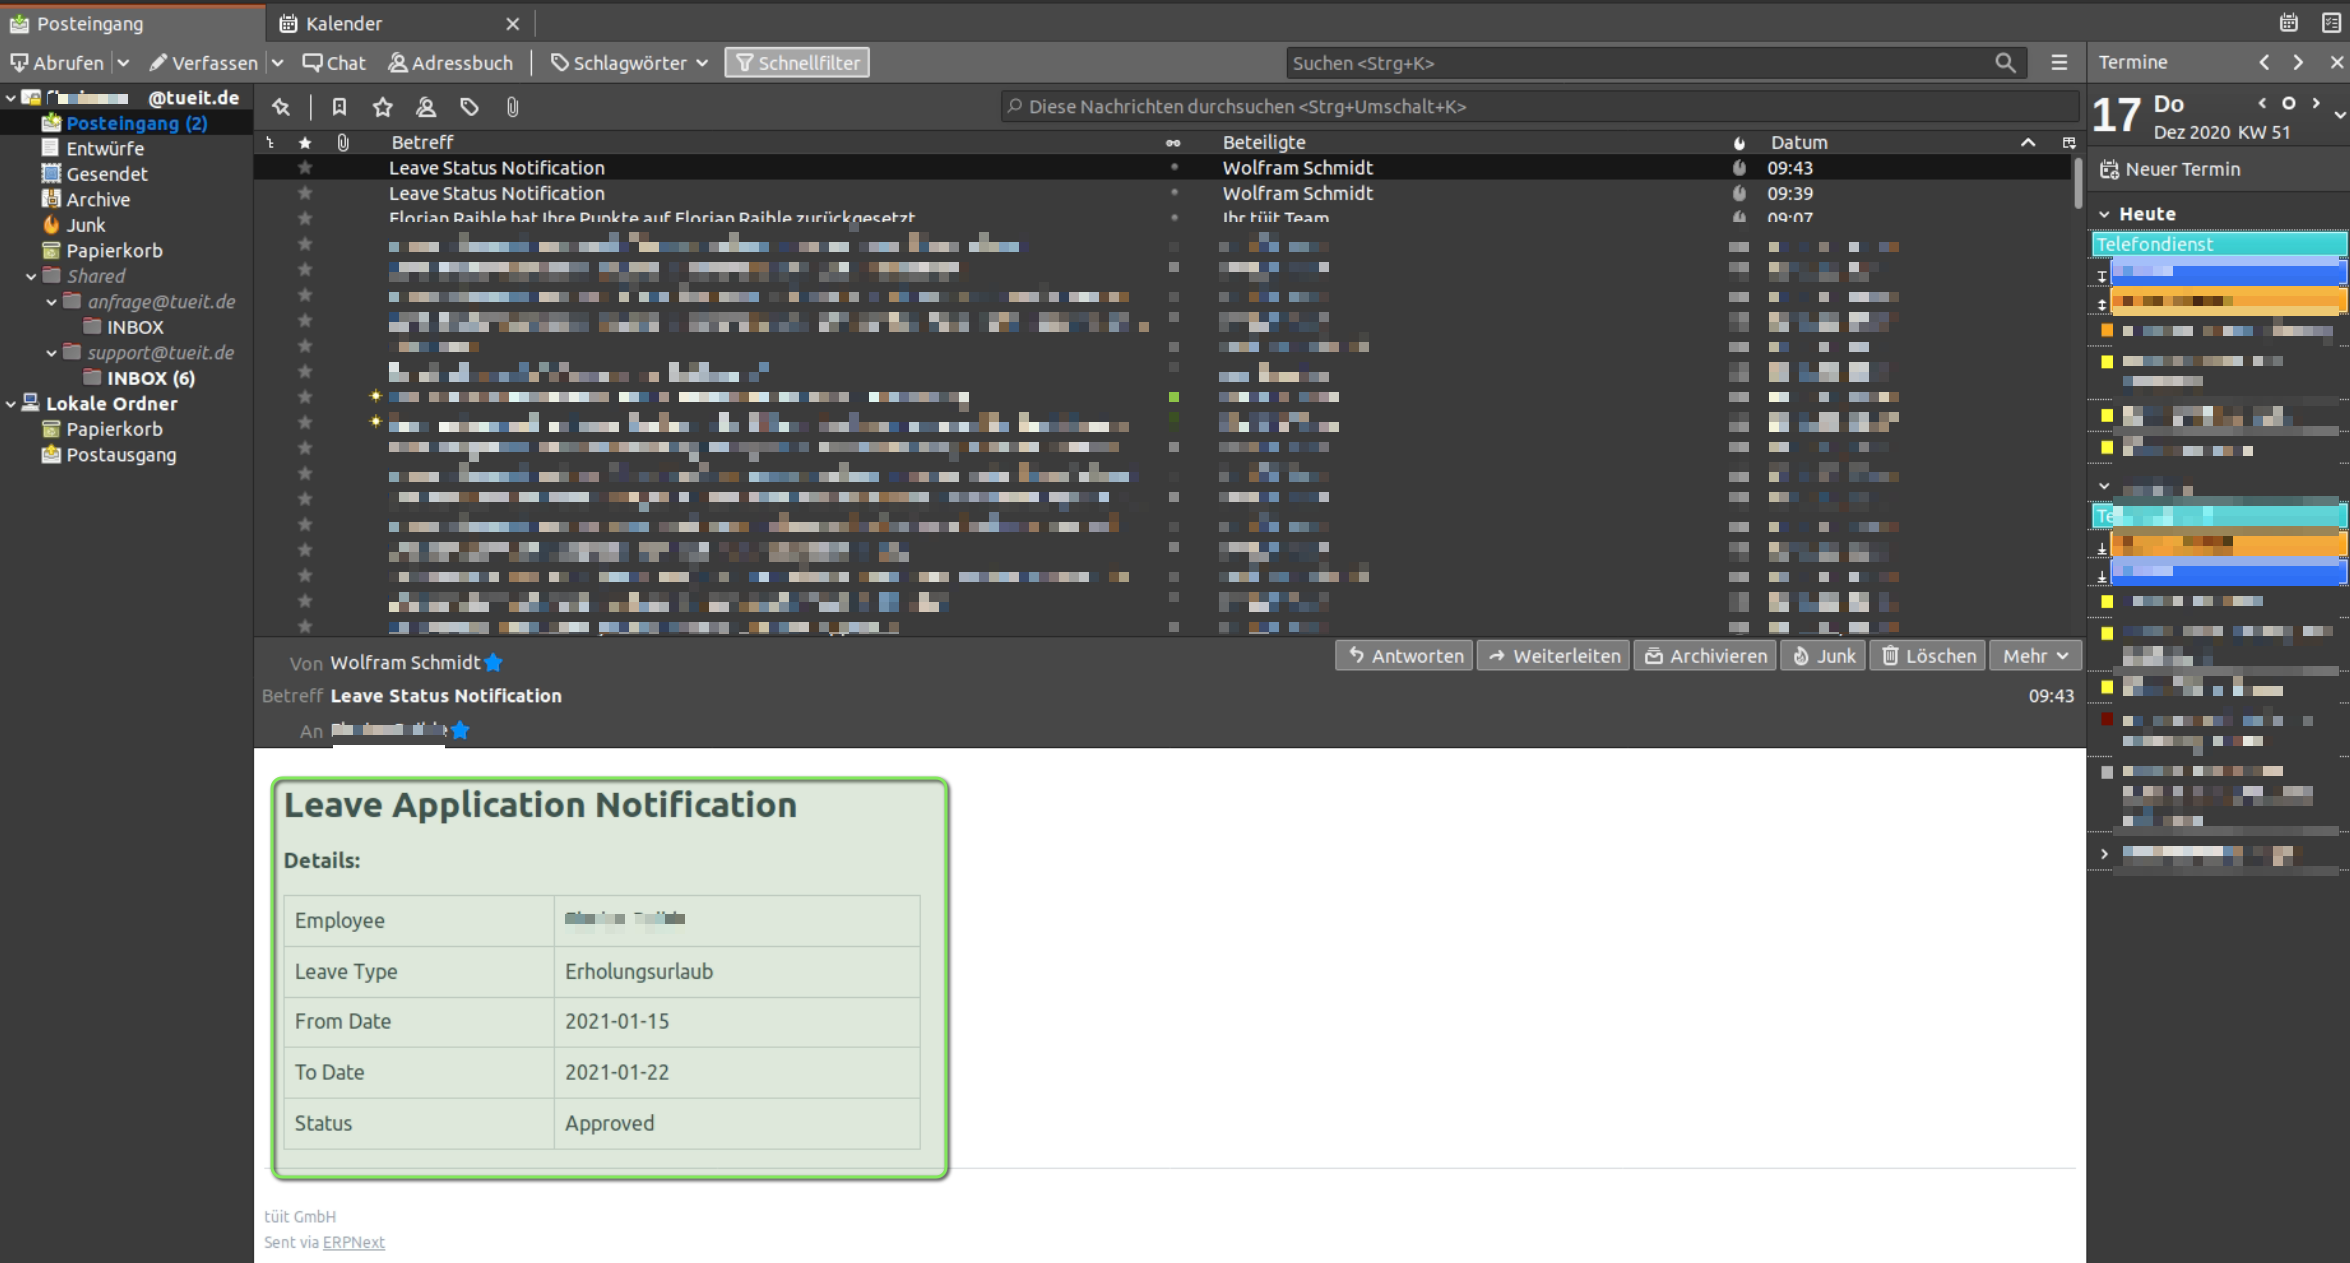
Task: Delete the message with Löschen
Action: [x=1927, y=656]
